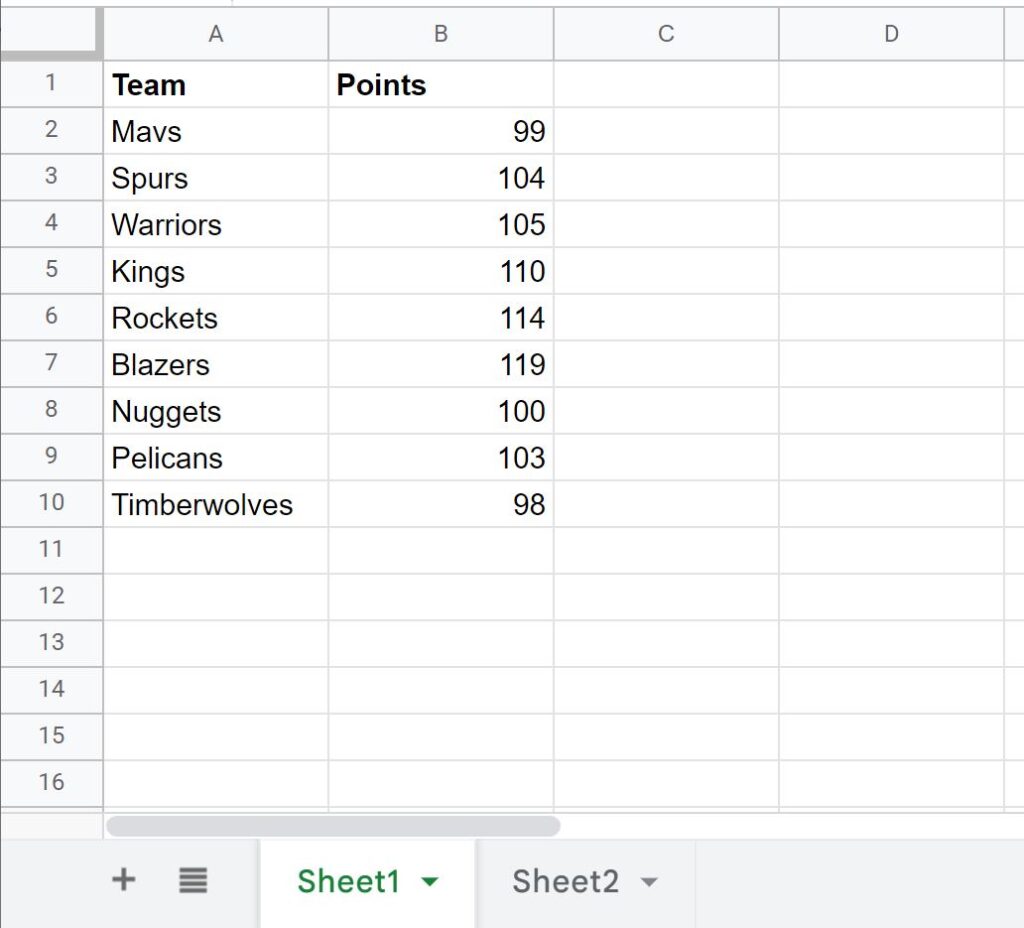
Task: Select row 1 header
Action: pyautogui.click(x=51, y=84)
